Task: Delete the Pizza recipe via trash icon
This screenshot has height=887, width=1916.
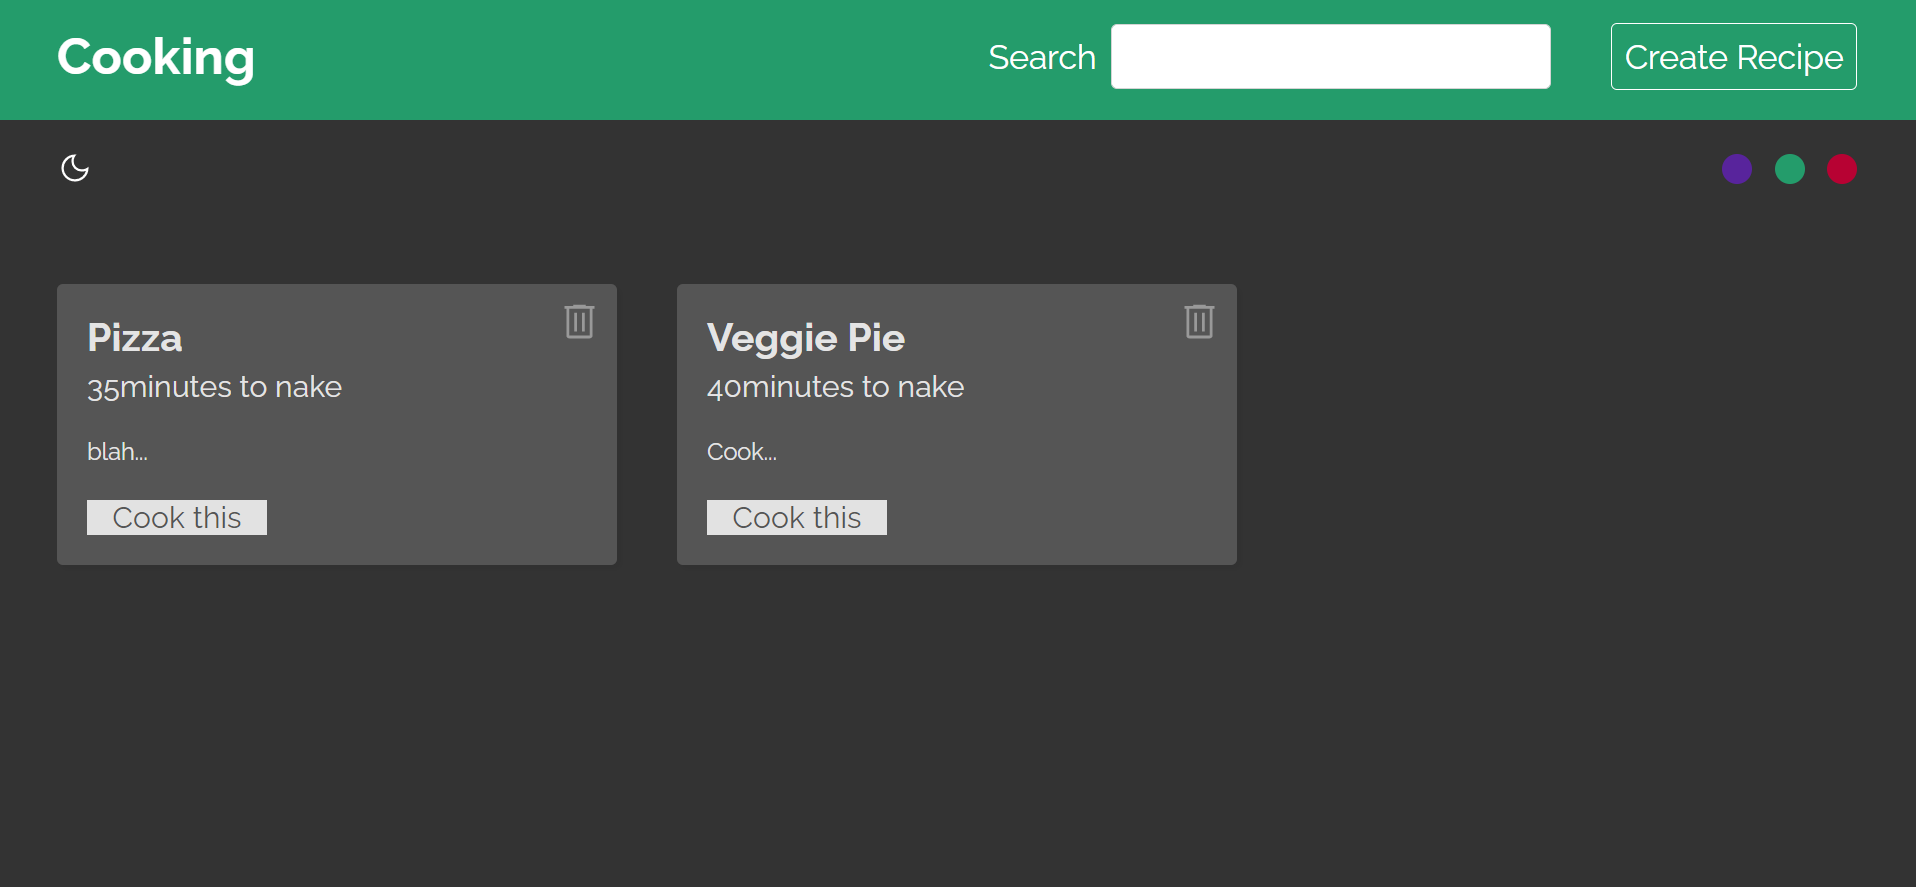Action: [x=579, y=321]
